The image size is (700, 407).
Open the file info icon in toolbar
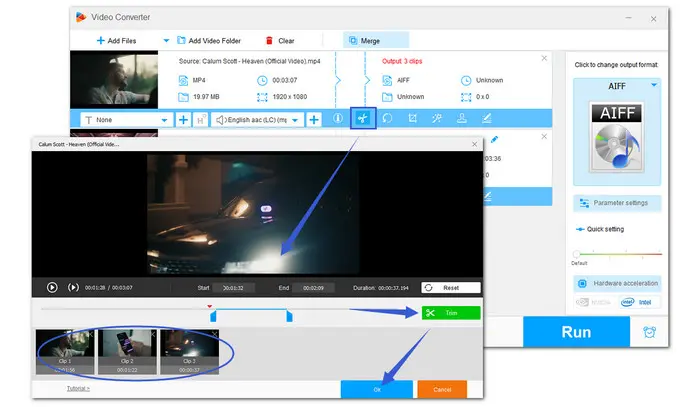pos(338,118)
